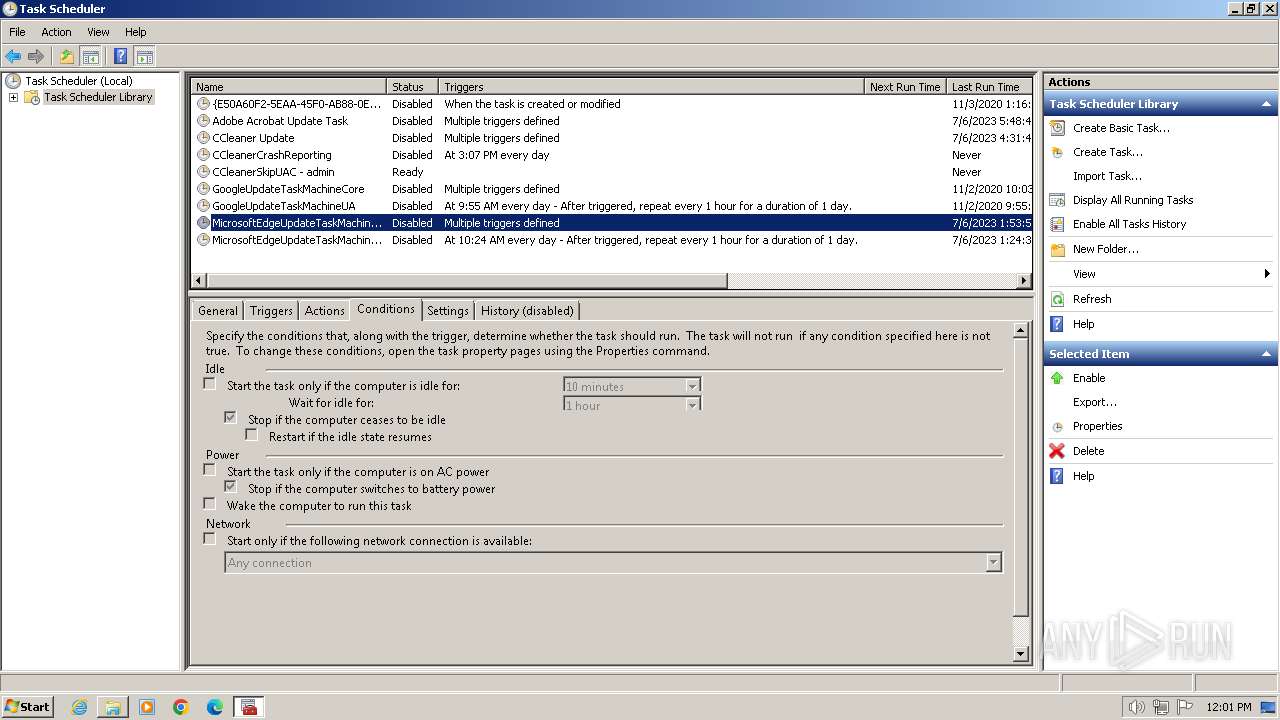Screen dimensions: 1280x720
Task: Open Windows Explorer from the taskbar
Action: click(x=113, y=707)
